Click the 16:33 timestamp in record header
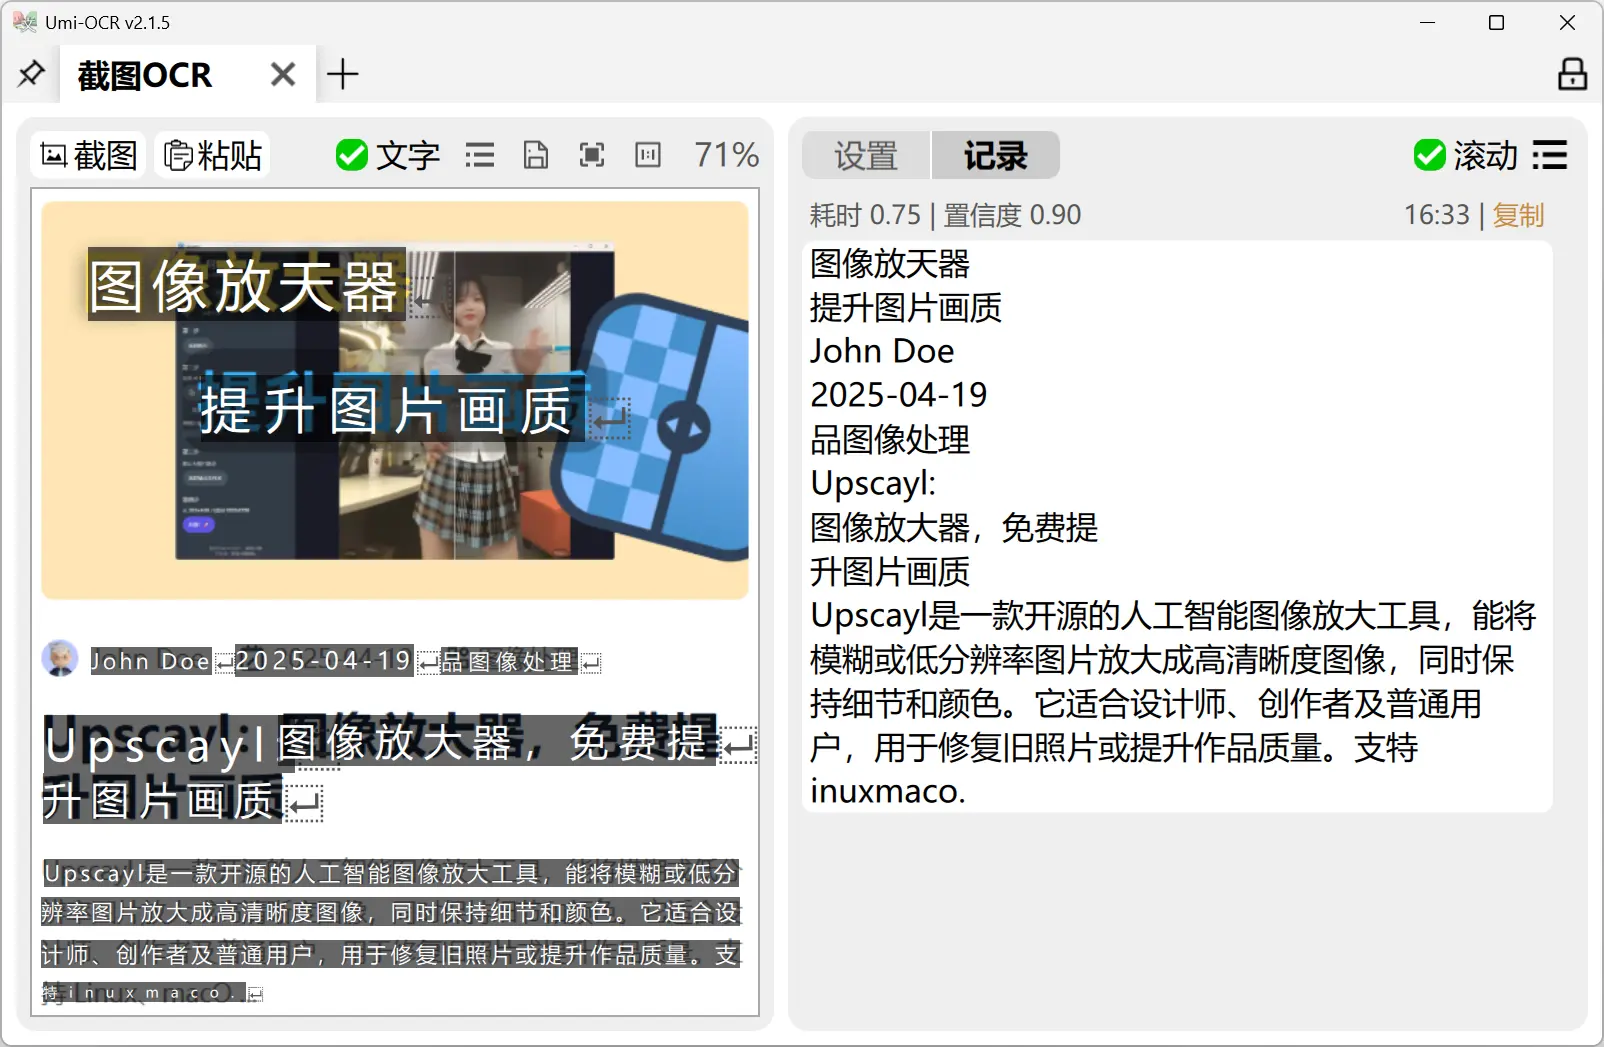Screen dimensions: 1604x1047 coord(1437,215)
